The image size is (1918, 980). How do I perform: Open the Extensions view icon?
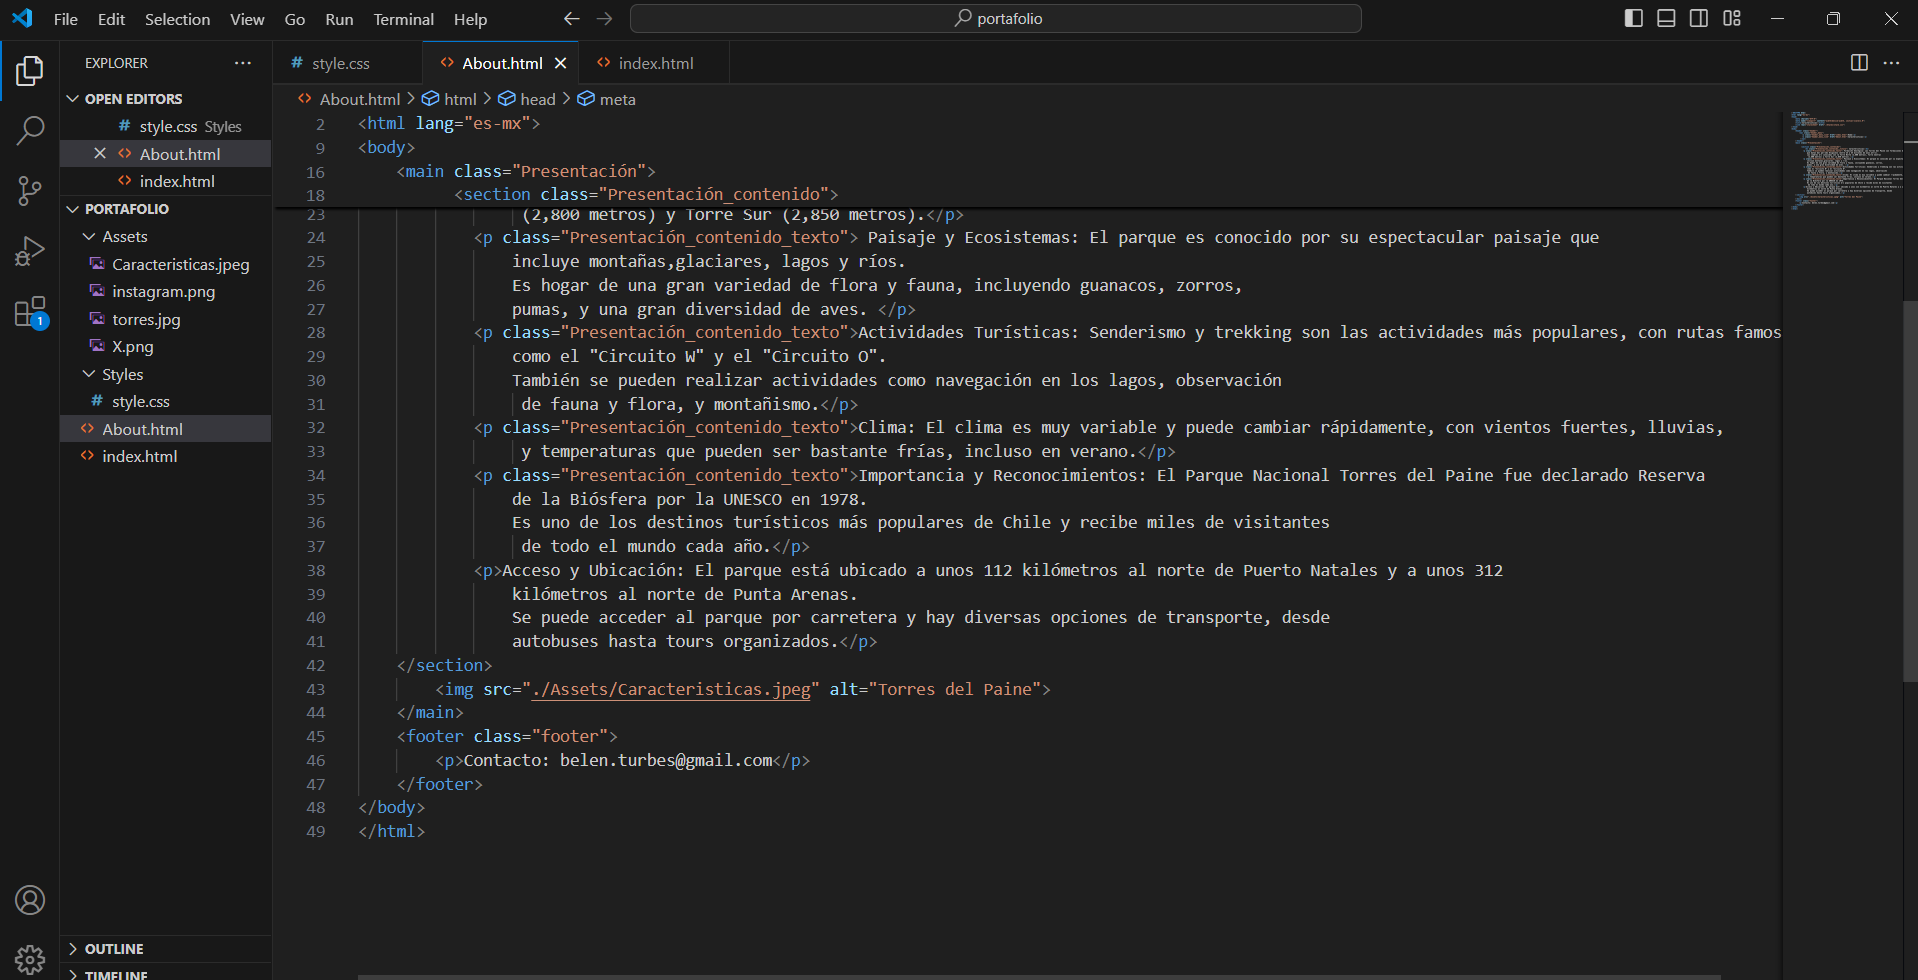tap(30, 312)
